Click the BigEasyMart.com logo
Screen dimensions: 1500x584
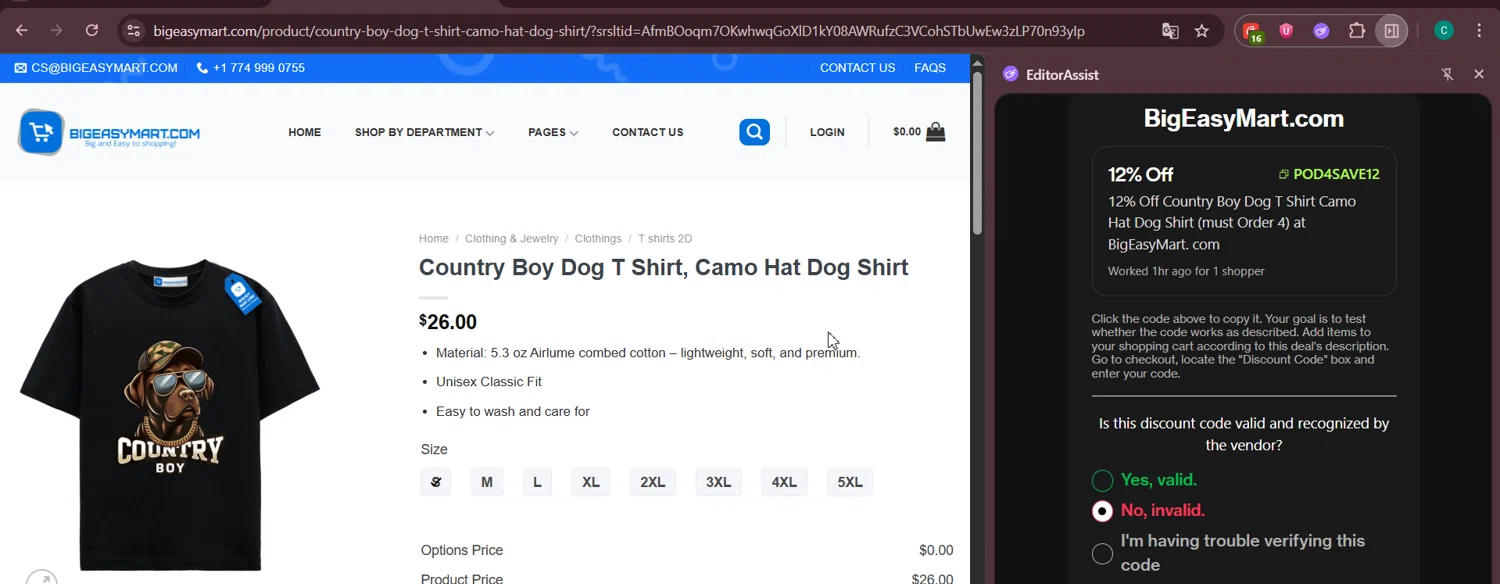coord(109,132)
